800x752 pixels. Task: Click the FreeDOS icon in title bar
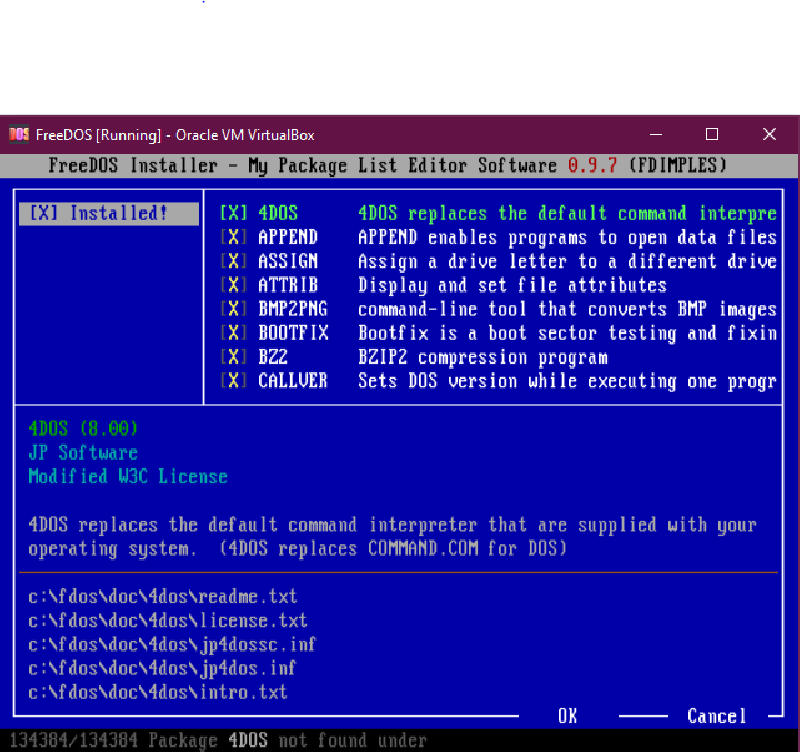coord(18,134)
